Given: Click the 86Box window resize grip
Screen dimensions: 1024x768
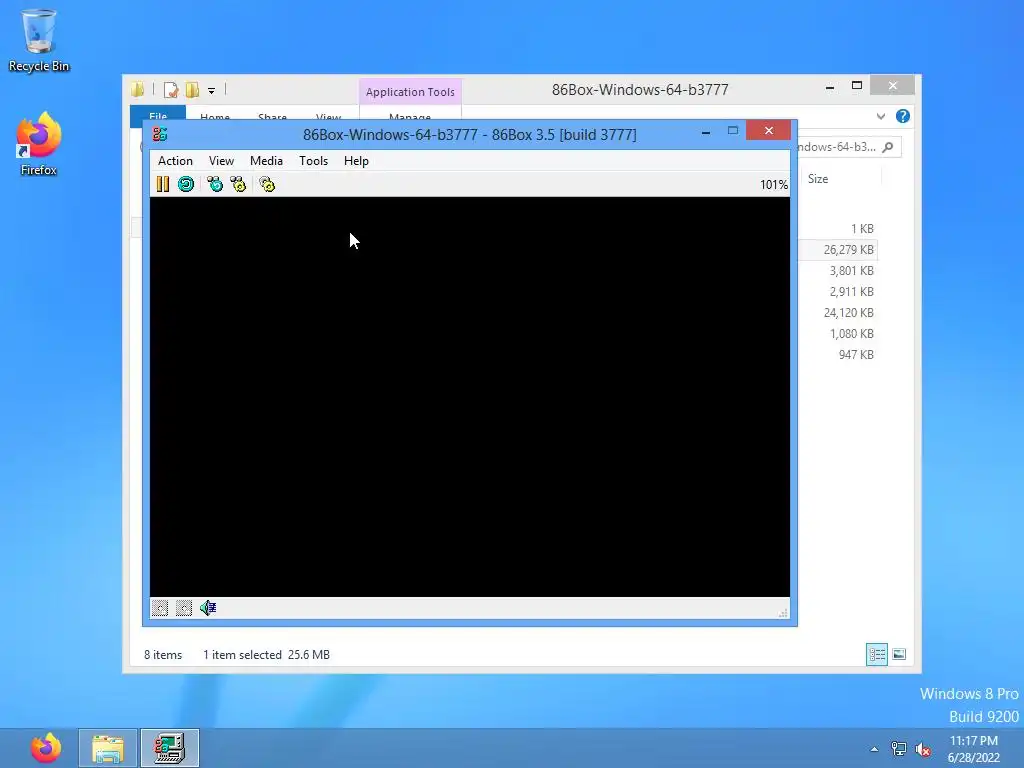Looking at the screenshot, I should [783, 613].
